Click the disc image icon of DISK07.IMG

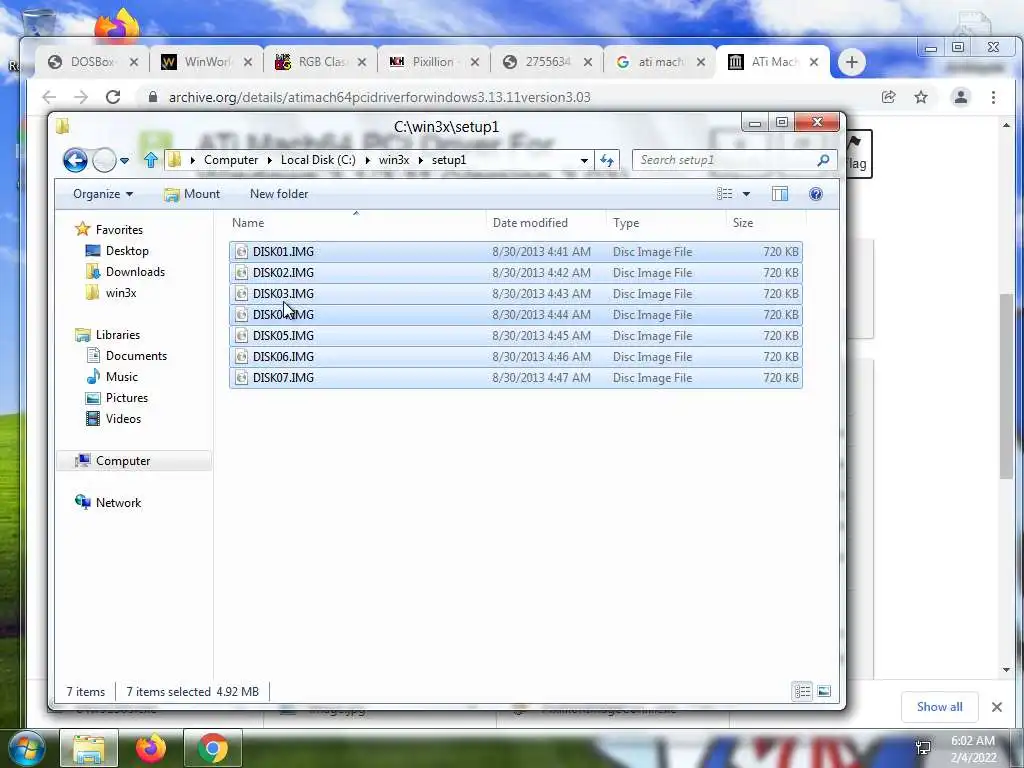click(x=242, y=377)
